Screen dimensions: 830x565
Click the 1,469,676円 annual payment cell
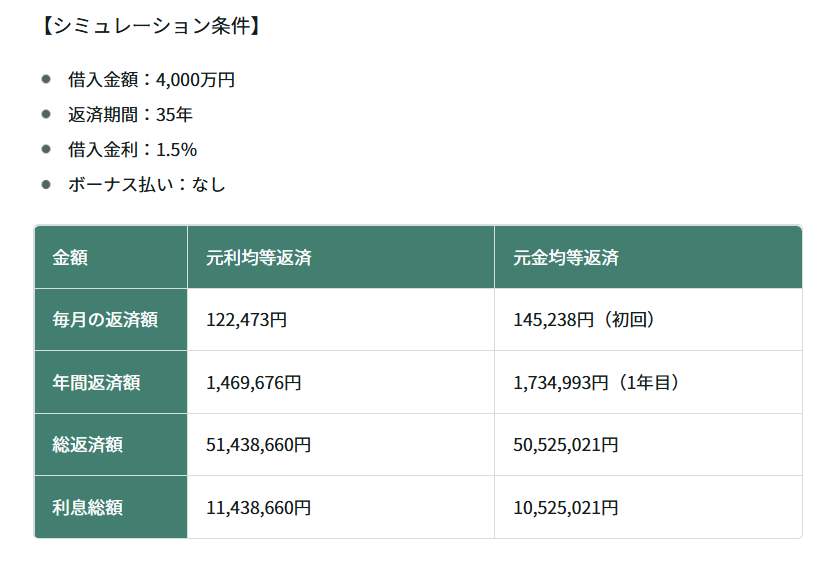pos(254,383)
